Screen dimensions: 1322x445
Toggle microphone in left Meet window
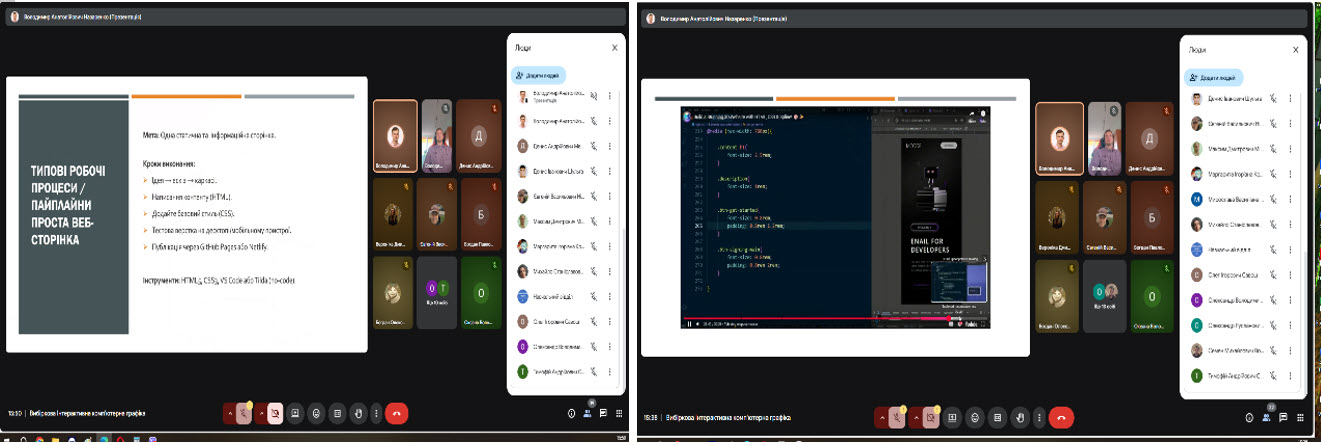[244, 413]
